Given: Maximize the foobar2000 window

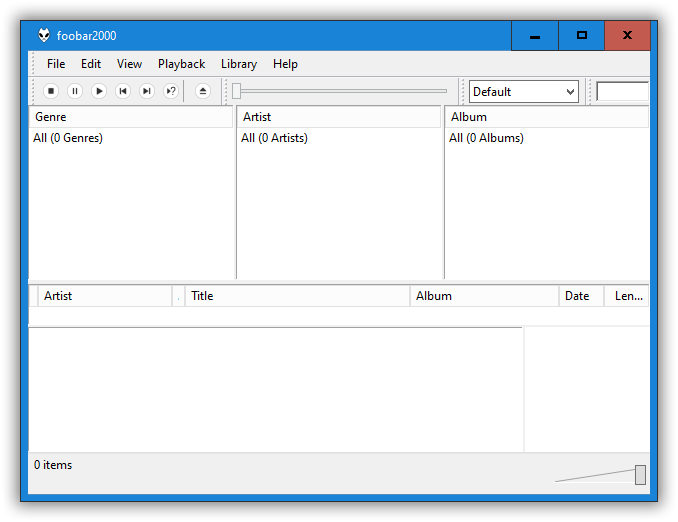Looking at the screenshot, I should [x=582, y=36].
